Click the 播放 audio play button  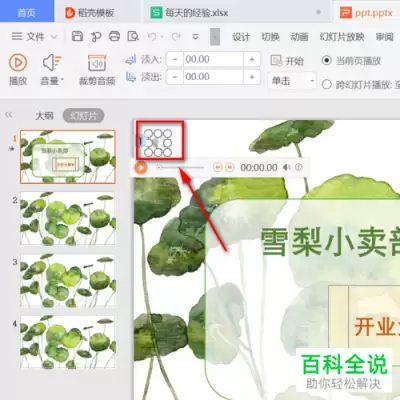pos(18,69)
